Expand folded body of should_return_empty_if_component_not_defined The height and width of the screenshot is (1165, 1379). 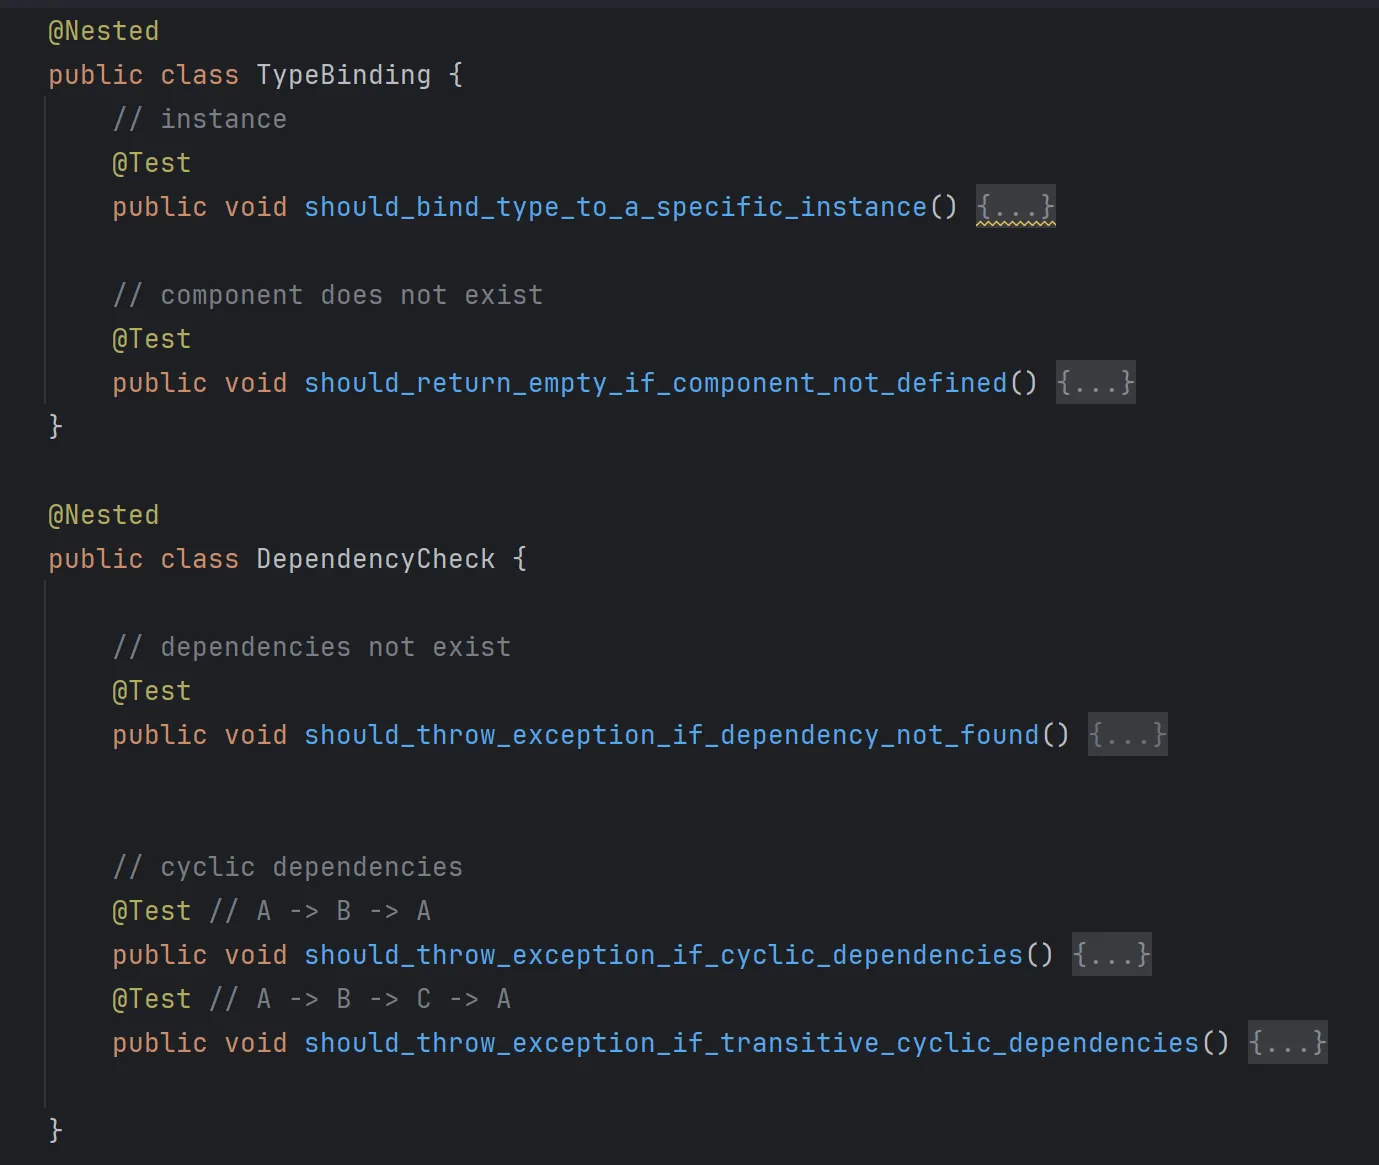click(1095, 383)
